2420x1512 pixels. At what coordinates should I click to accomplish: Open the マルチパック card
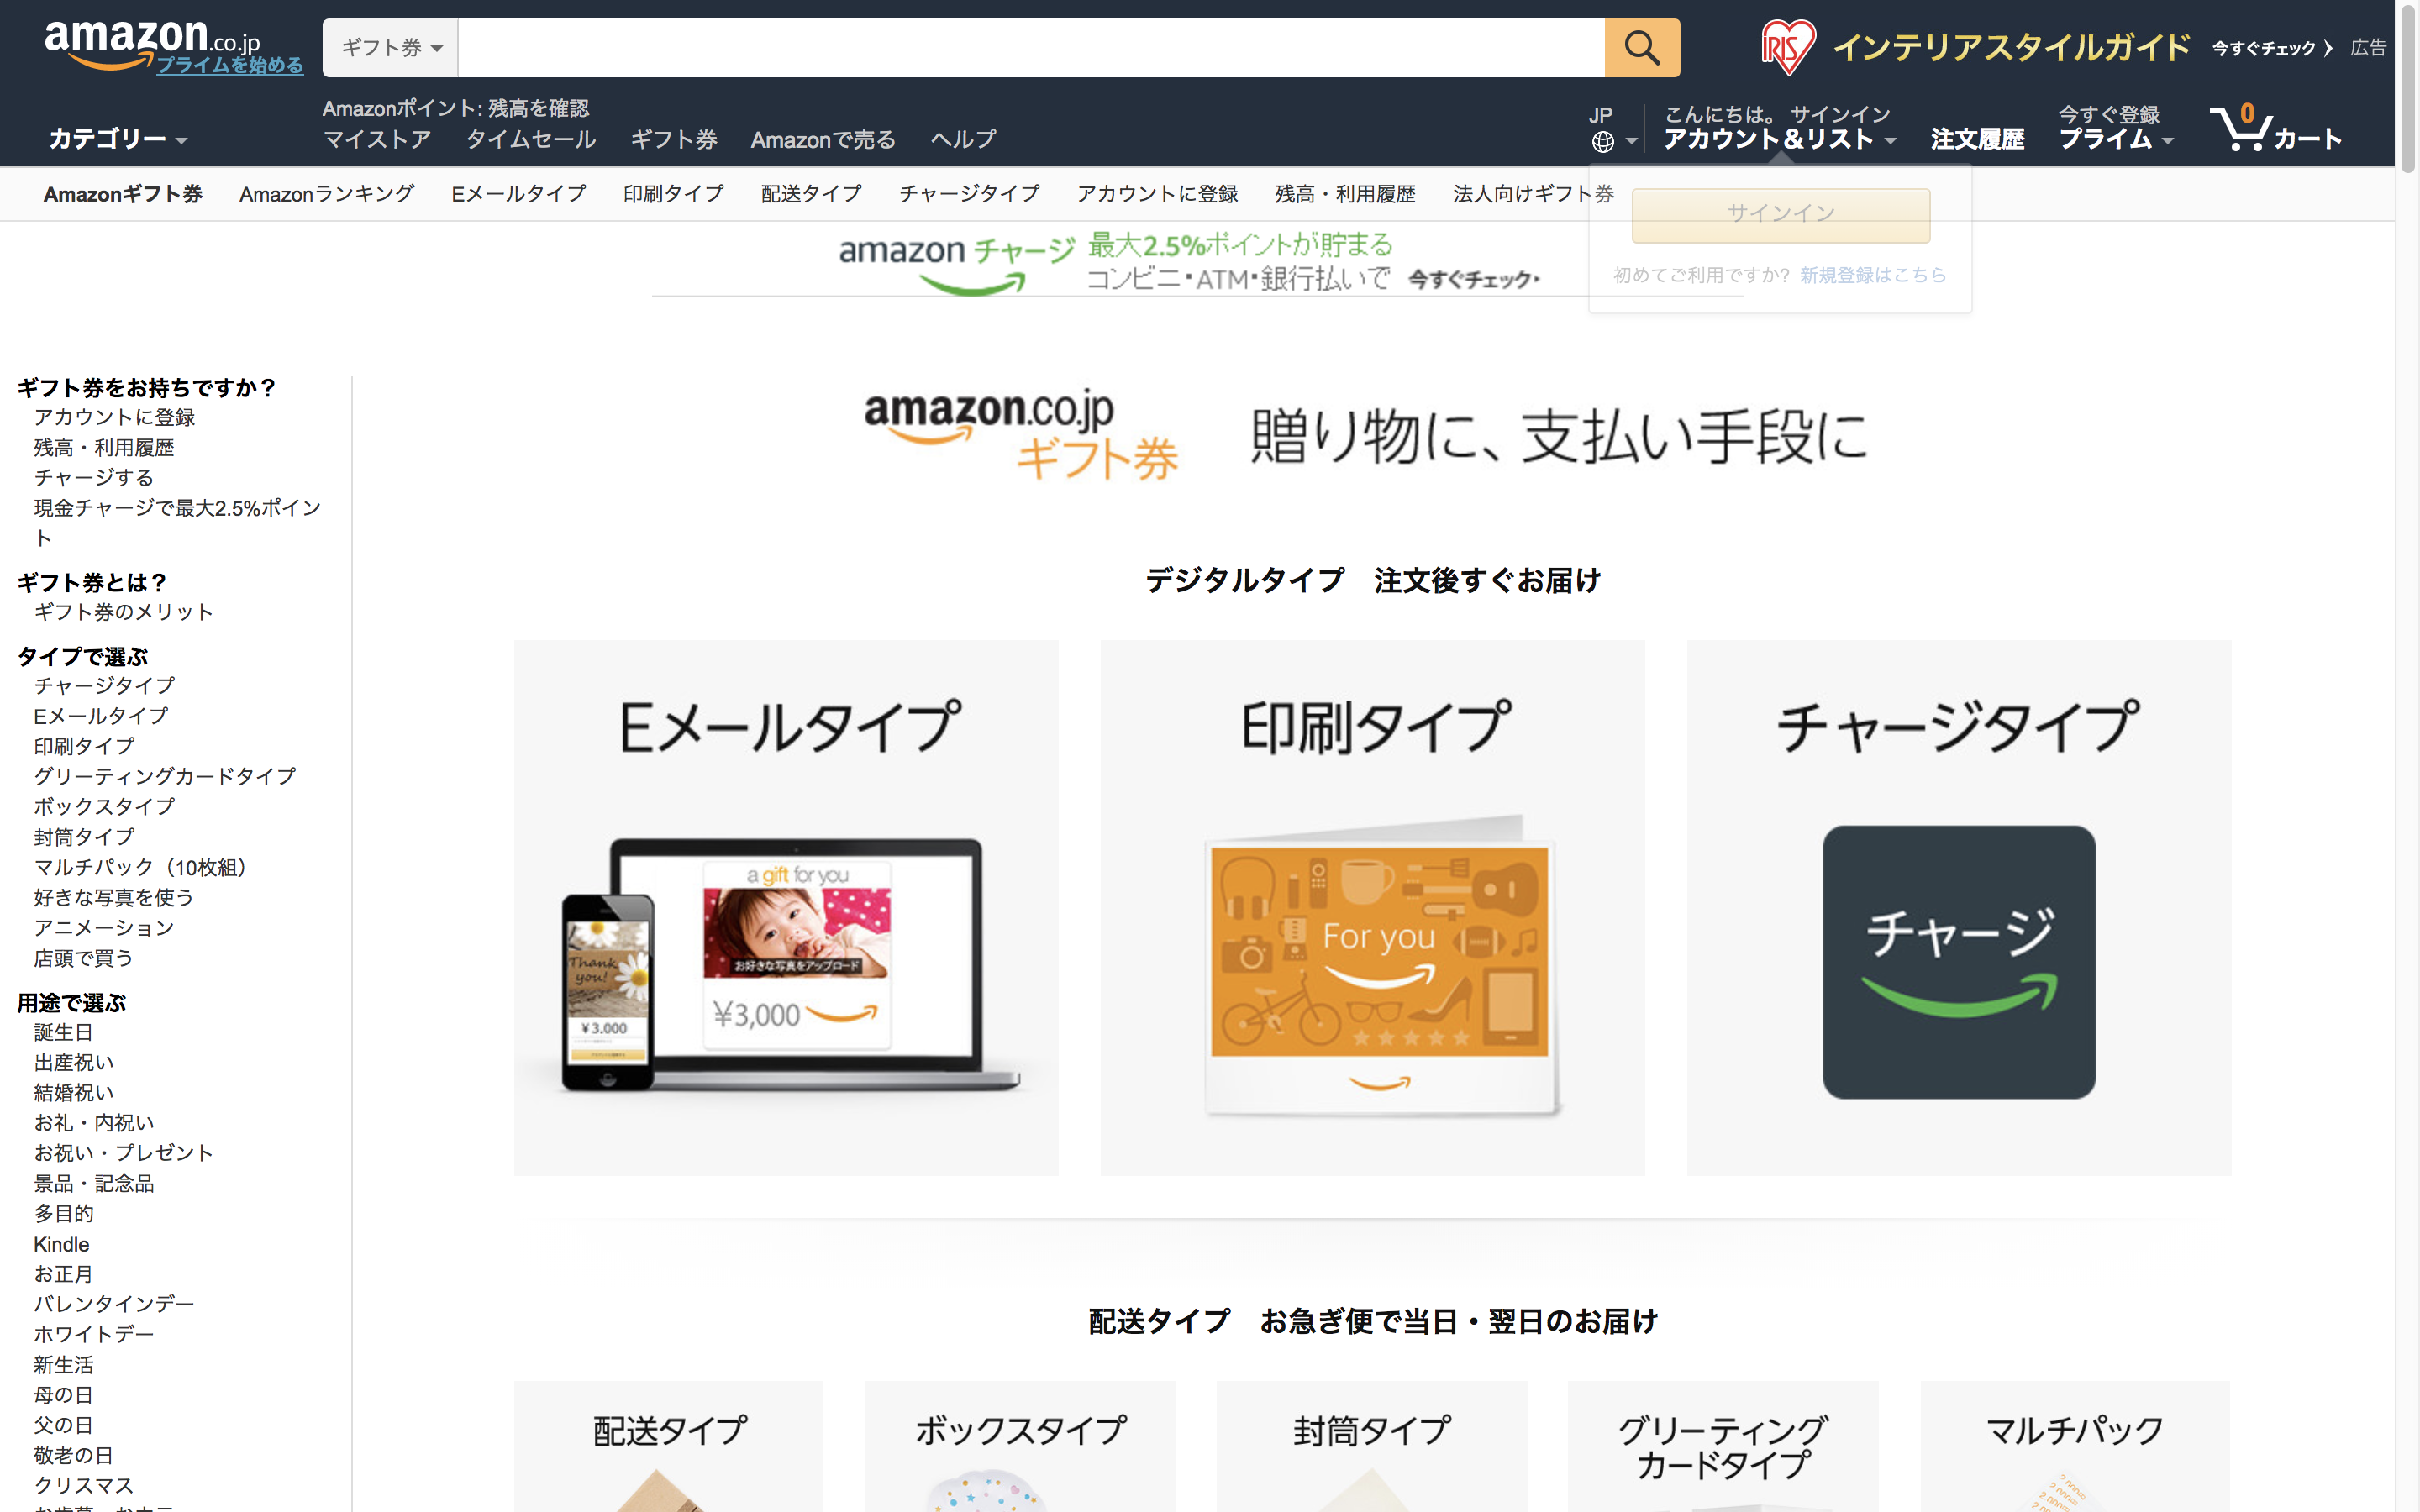pyautogui.click(x=2074, y=1446)
